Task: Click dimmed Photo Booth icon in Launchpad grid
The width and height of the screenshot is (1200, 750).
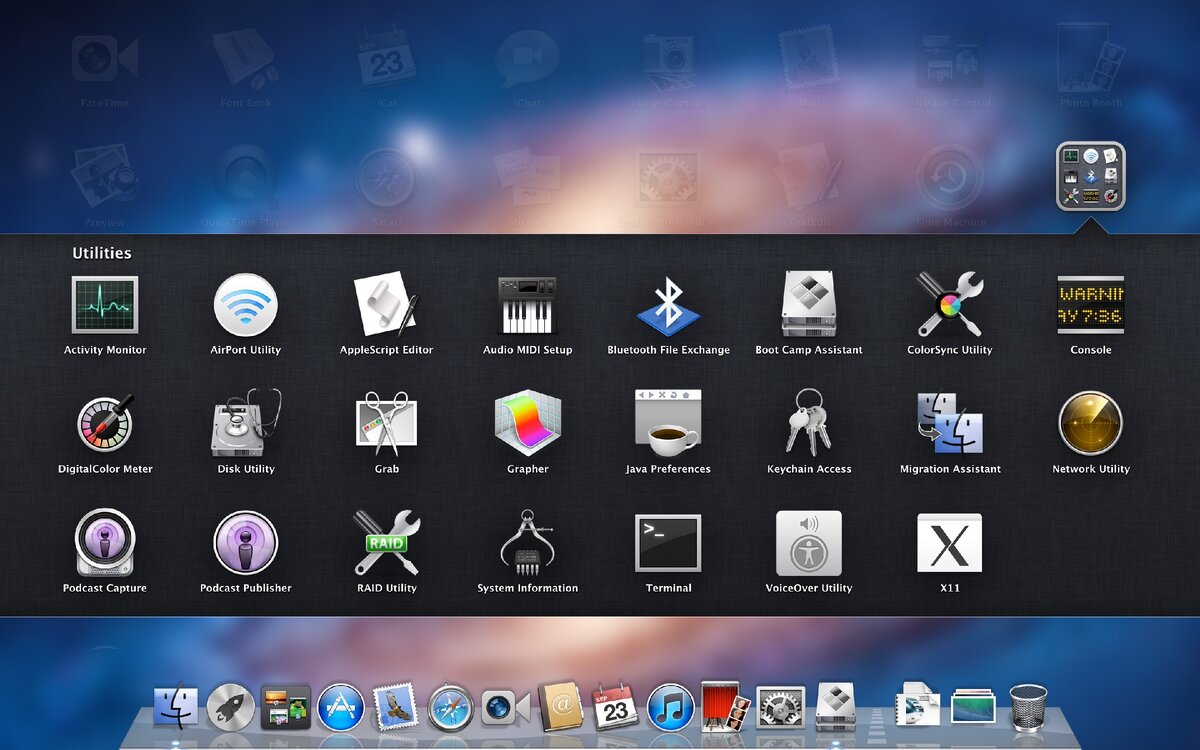Action: click(x=1091, y=59)
